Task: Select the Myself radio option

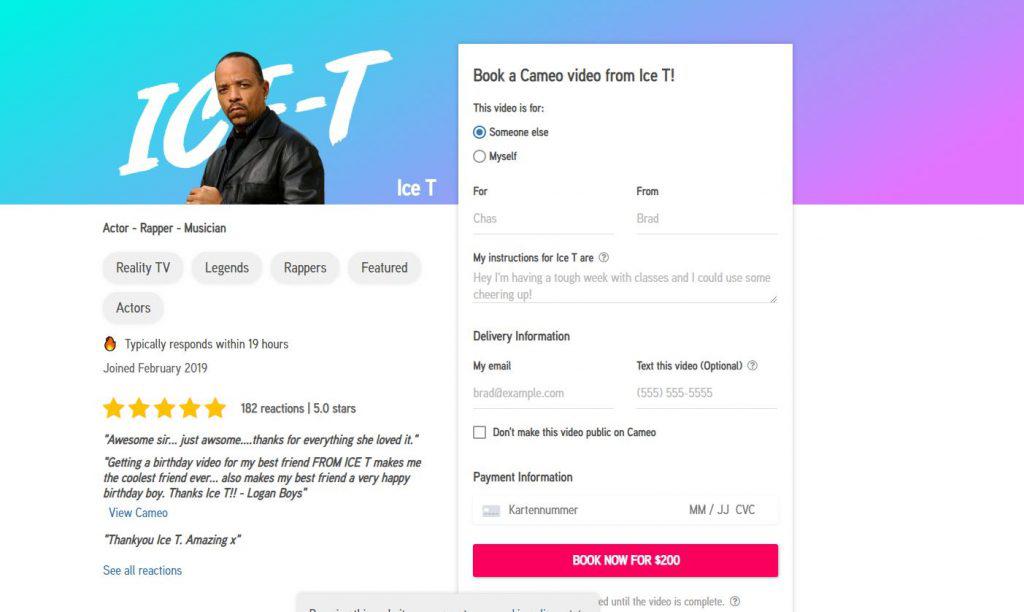Action: click(479, 157)
